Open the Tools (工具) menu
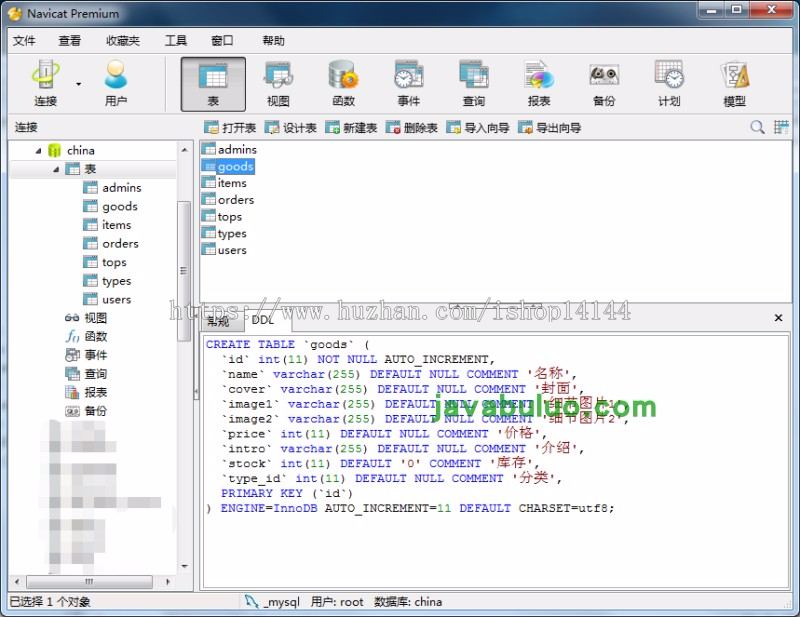Viewport: 800px width, 617px height. pyautogui.click(x=176, y=41)
